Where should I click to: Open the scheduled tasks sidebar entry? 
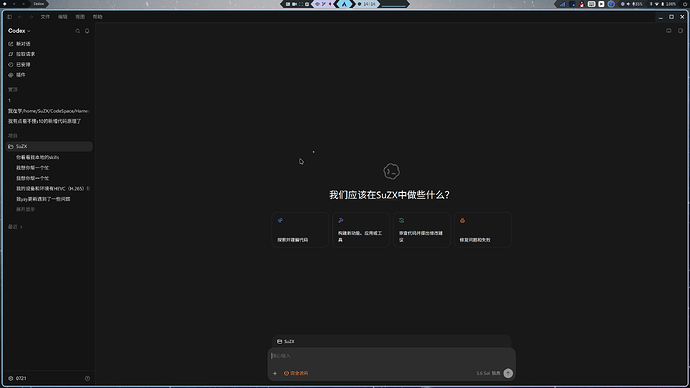pyautogui.click(x=19, y=65)
